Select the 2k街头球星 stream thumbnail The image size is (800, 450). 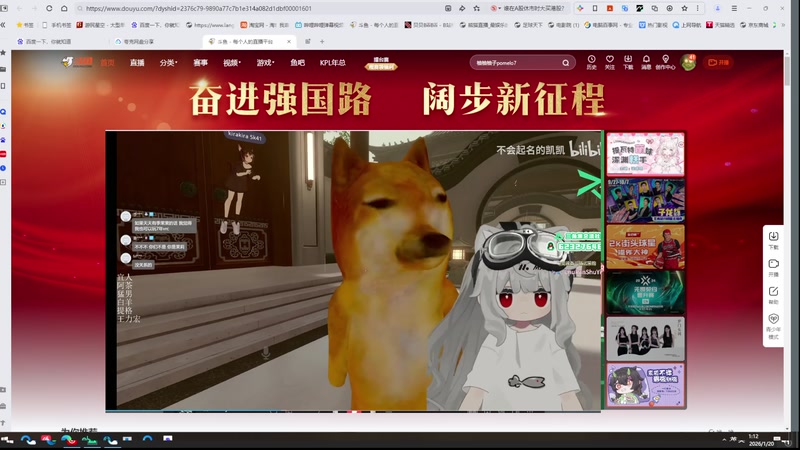coord(645,247)
